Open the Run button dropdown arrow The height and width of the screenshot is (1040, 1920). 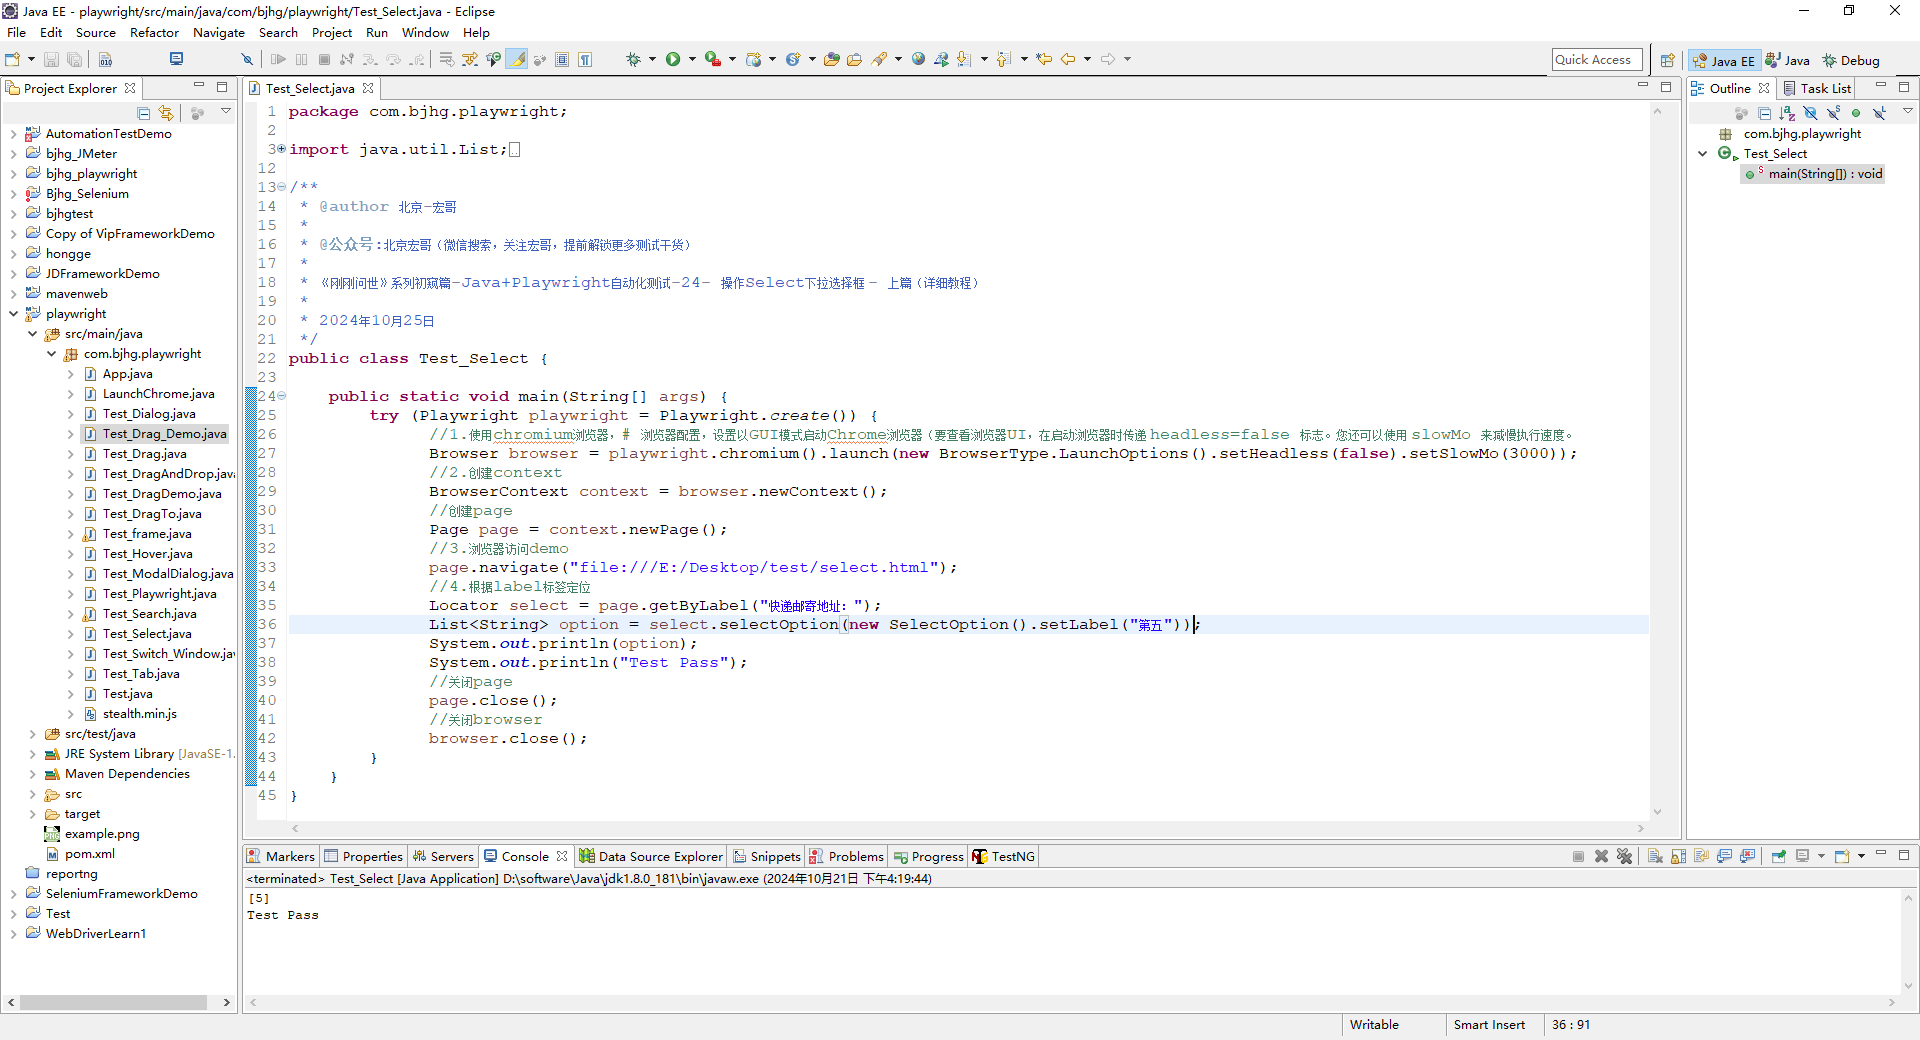[x=692, y=59]
